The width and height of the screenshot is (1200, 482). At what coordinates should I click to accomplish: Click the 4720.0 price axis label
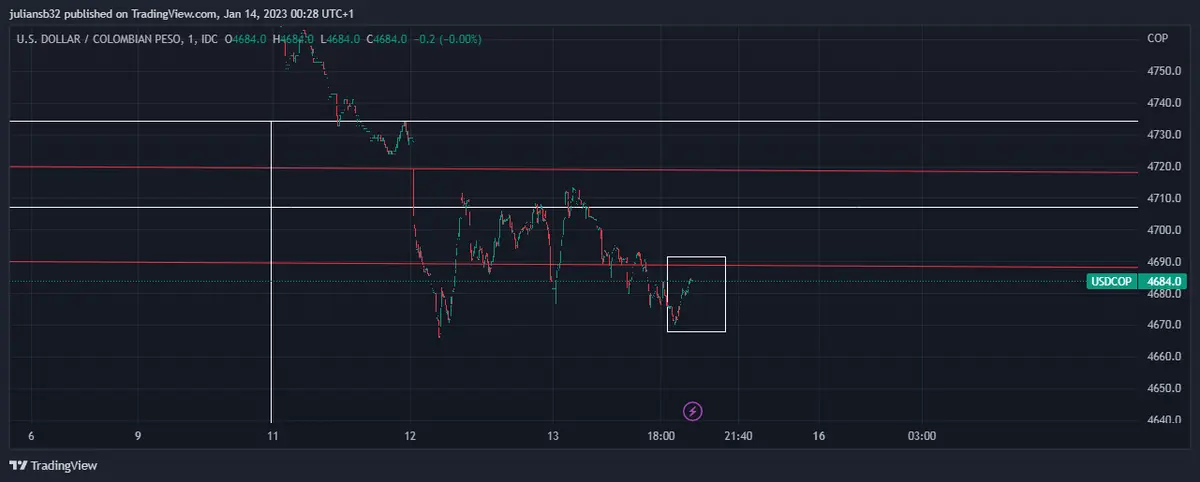tap(1164, 166)
